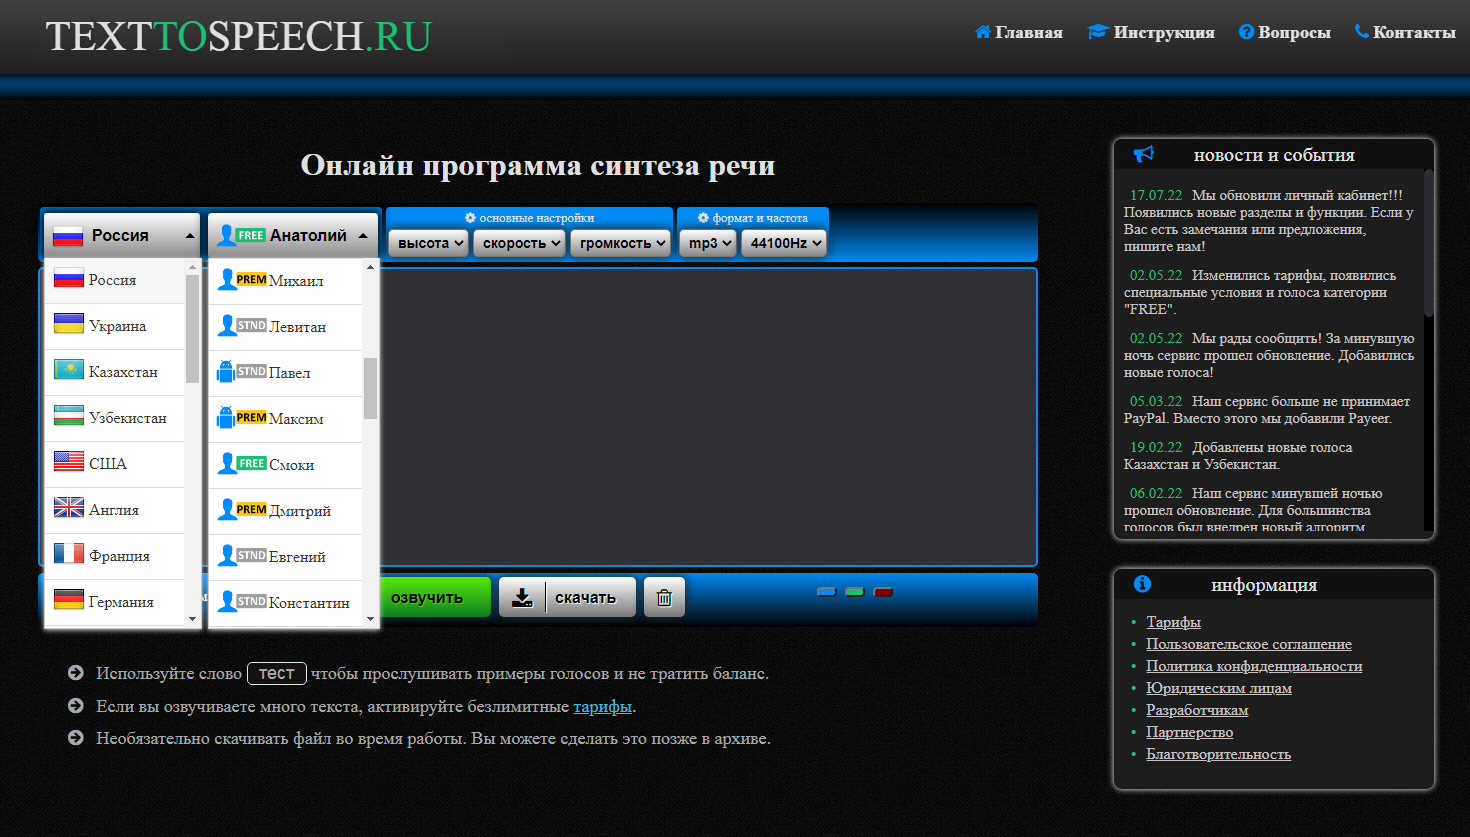Click the TEXTTOSPEECH.RU logo
Viewport: 1470px width, 837px height.
pos(238,36)
